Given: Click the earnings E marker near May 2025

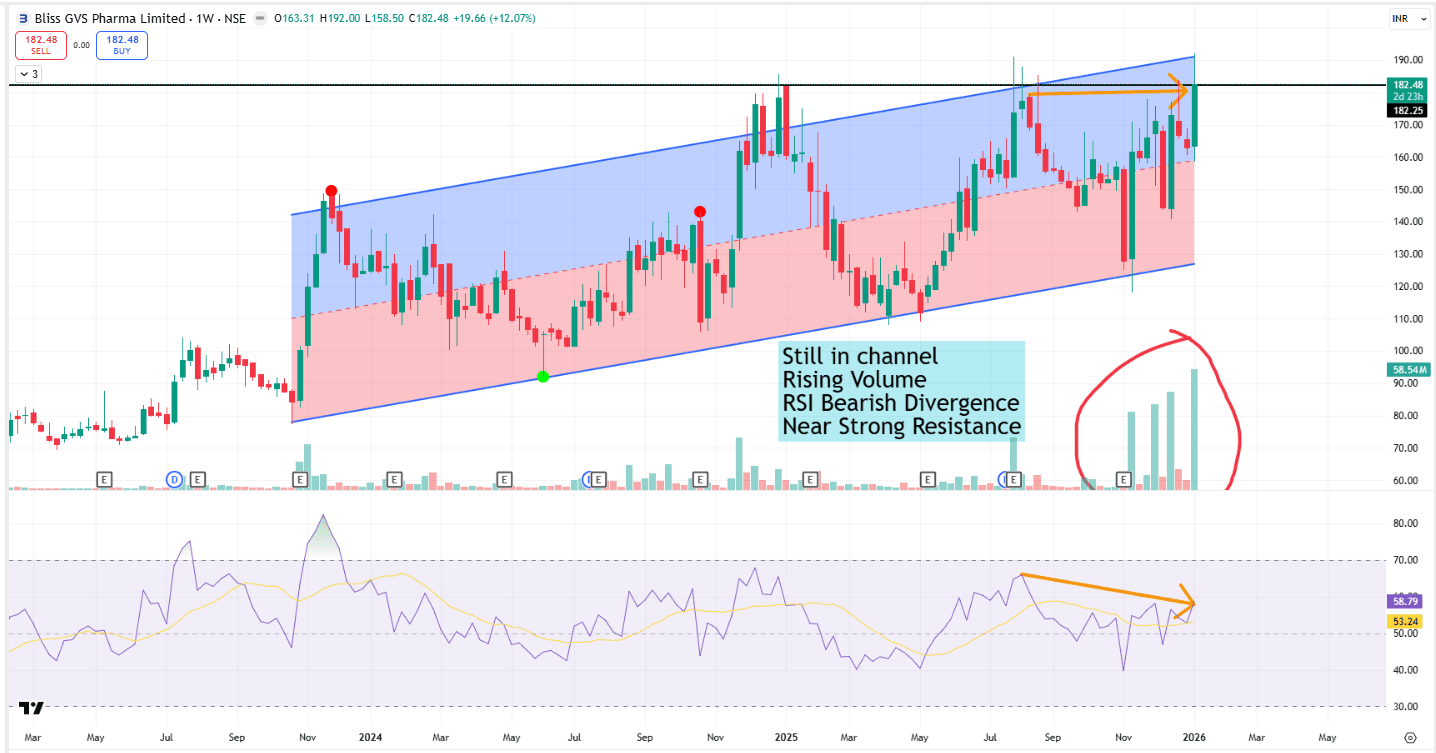Looking at the screenshot, I should [x=927, y=480].
